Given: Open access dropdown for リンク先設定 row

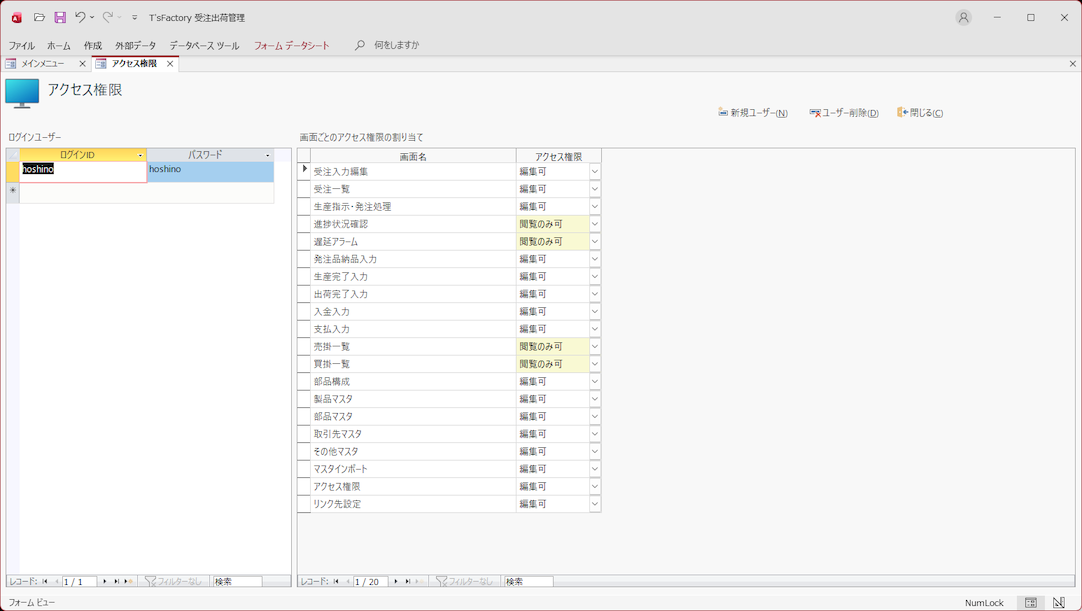Looking at the screenshot, I should pos(594,504).
